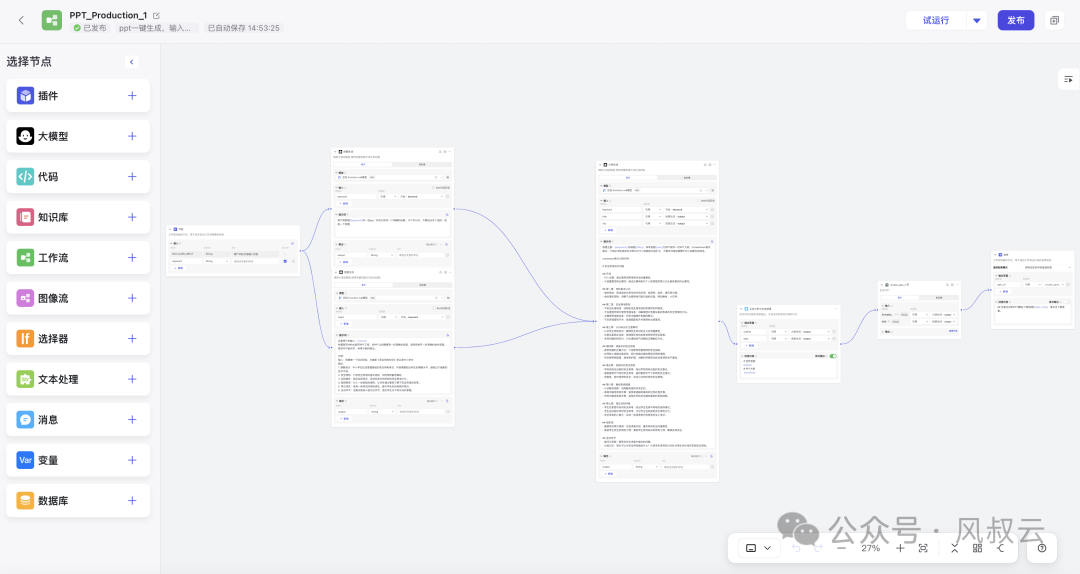Add a 文本处理 node with plus

click(x=132, y=379)
